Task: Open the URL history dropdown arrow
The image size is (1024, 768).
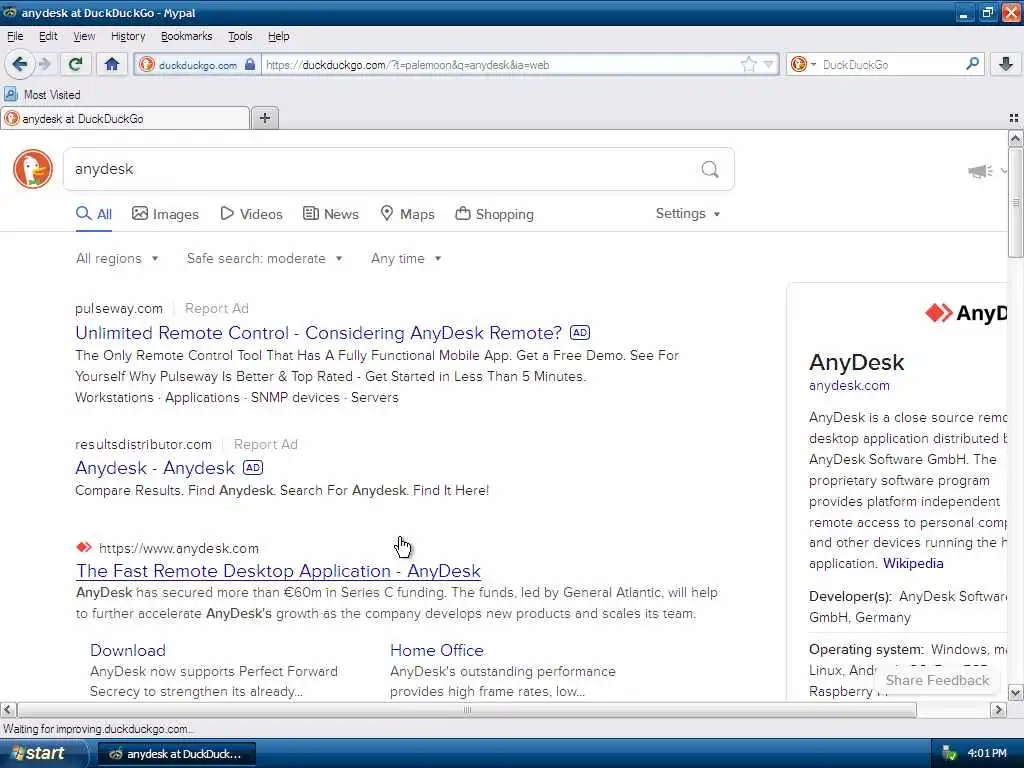Action: (768, 64)
